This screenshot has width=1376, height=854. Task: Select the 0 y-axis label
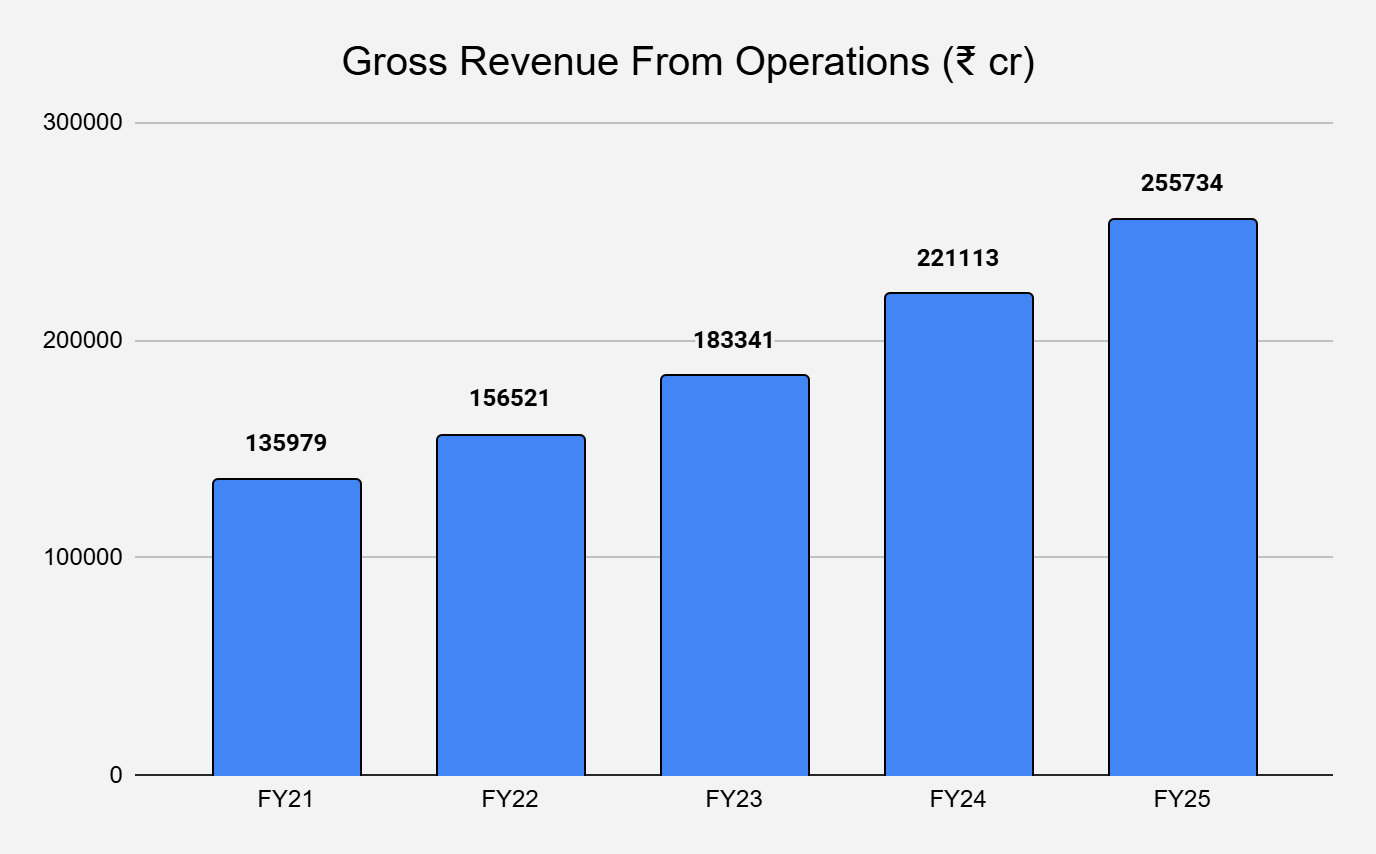click(x=116, y=776)
